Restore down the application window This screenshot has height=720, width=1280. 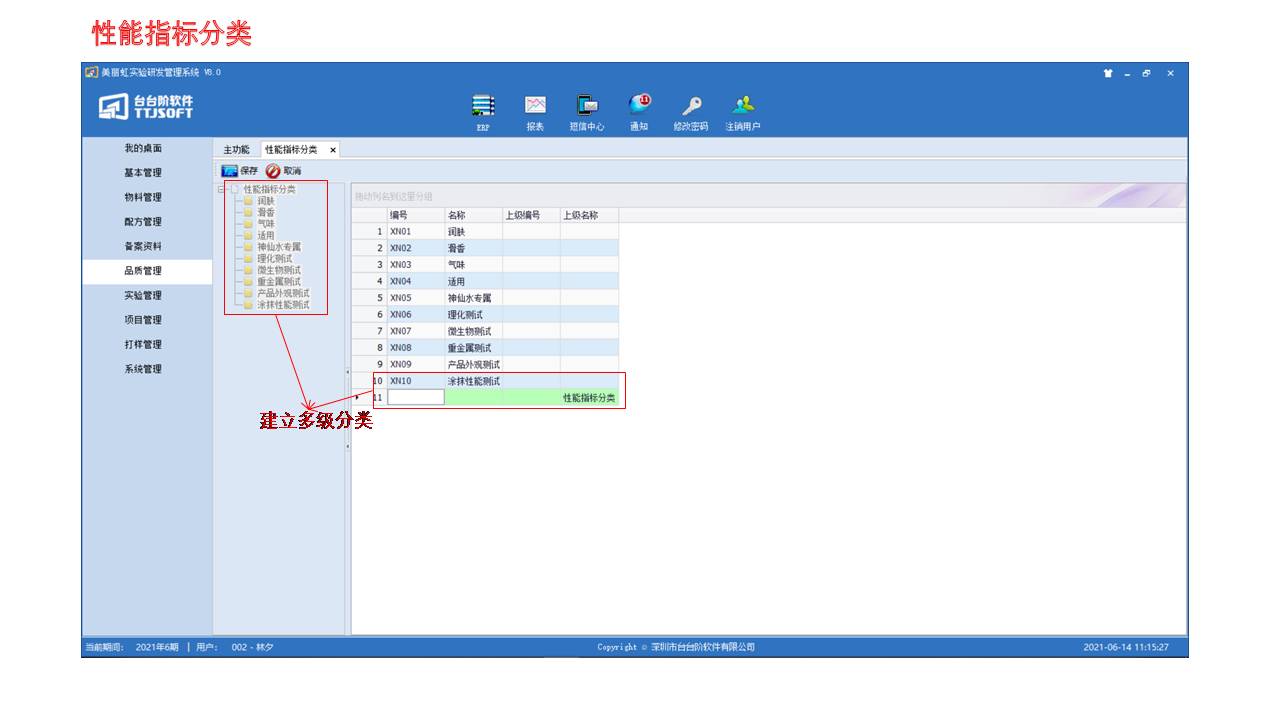1146,73
